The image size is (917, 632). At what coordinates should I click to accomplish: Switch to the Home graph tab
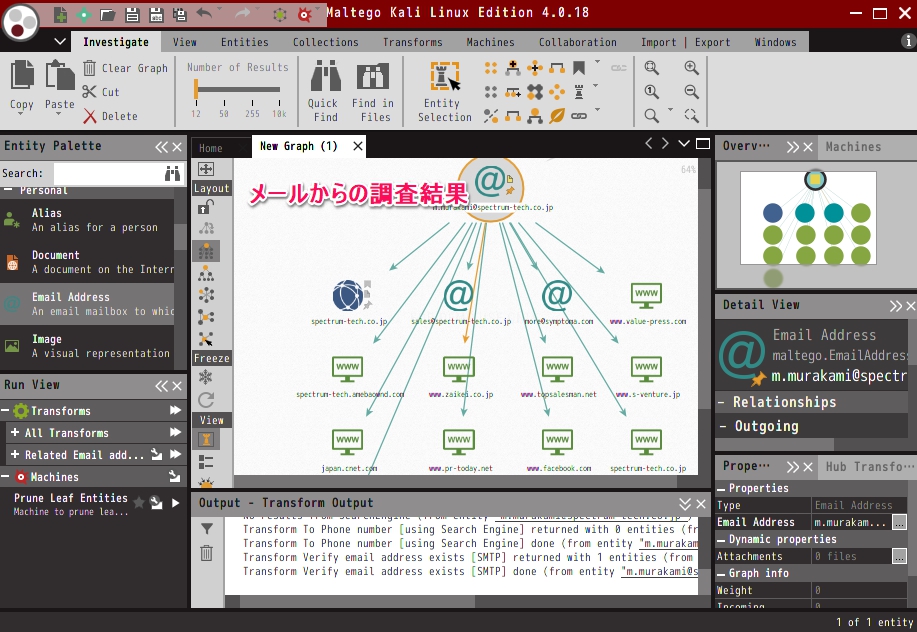pos(211,147)
